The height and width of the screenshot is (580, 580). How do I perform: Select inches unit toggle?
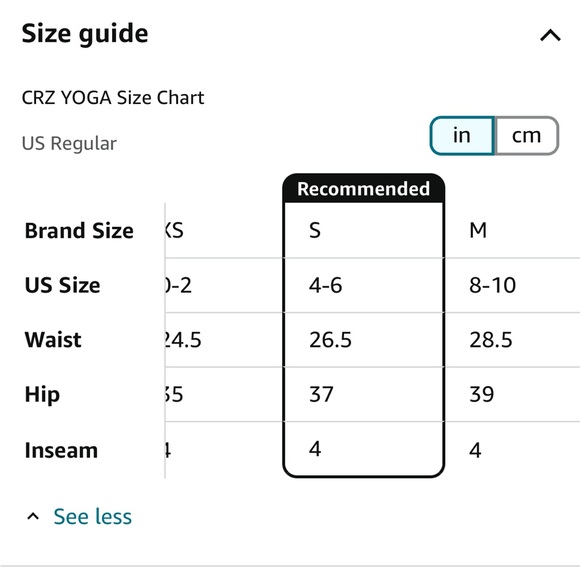pos(462,135)
